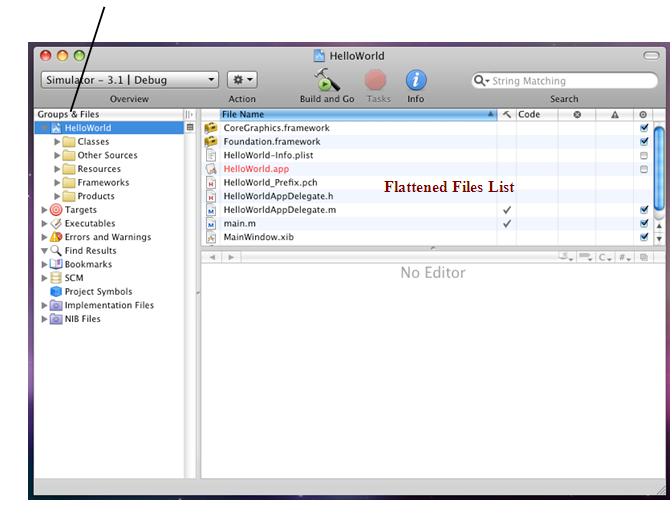Open the blue Info icon
Screen dimensions: 672x517
416,80
